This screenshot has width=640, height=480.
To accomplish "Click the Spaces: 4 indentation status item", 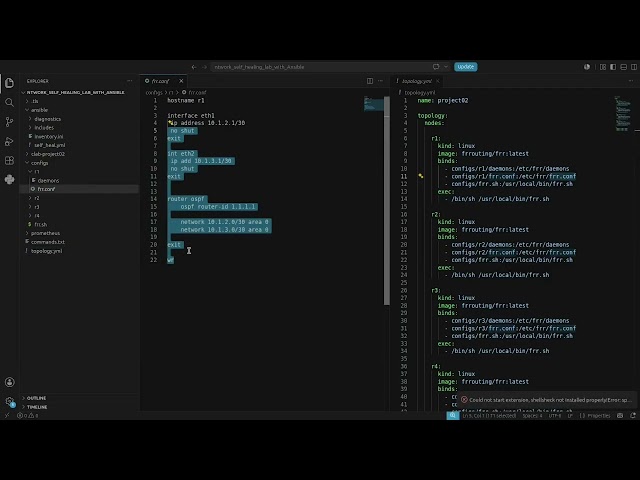I will [532, 416].
